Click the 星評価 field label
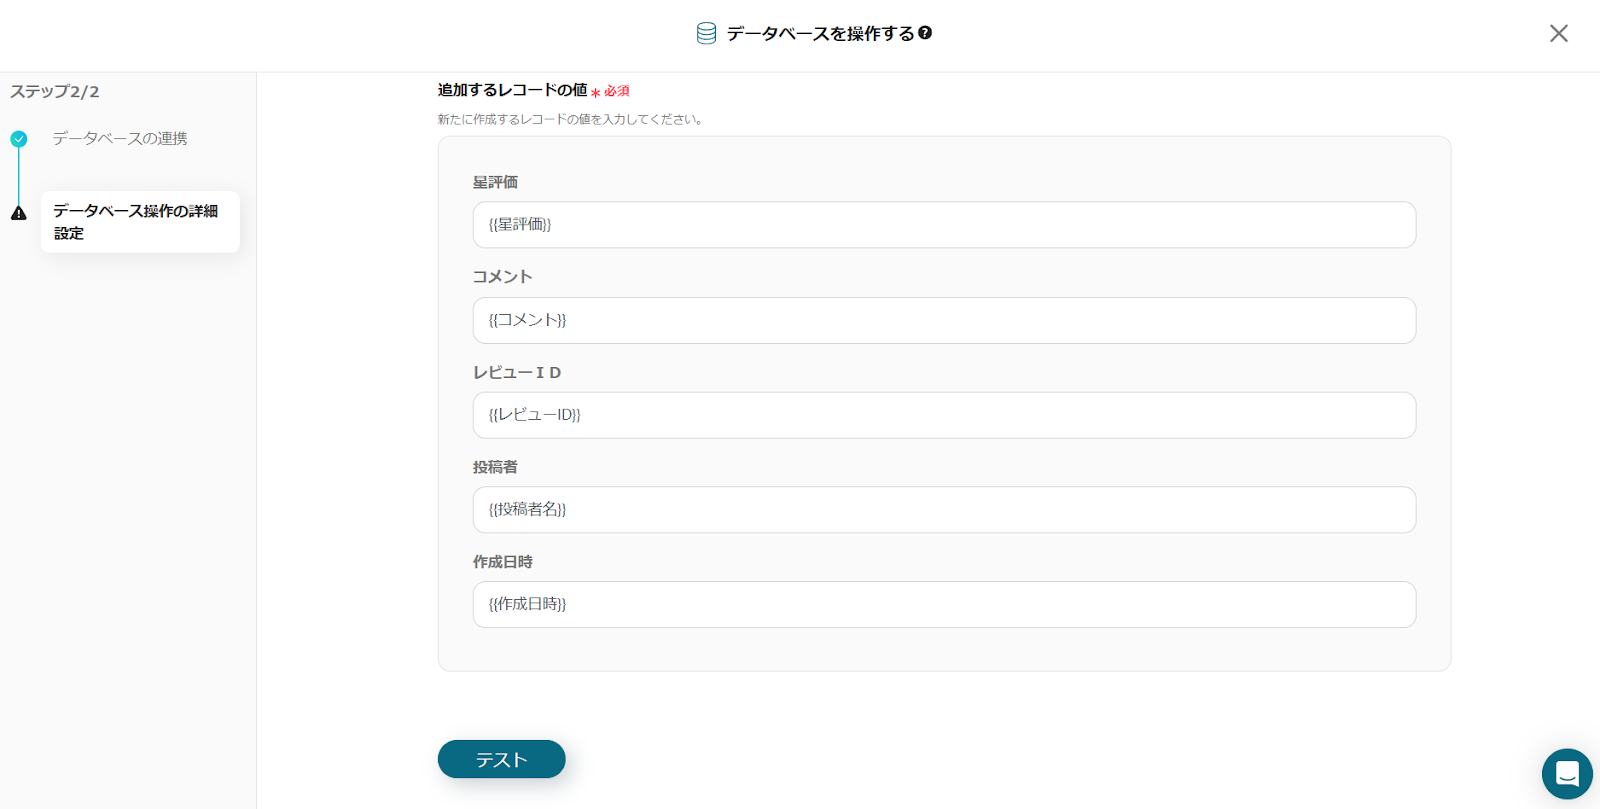Image resolution: width=1600 pixels, height=809 pixels. tap(495, 182)
